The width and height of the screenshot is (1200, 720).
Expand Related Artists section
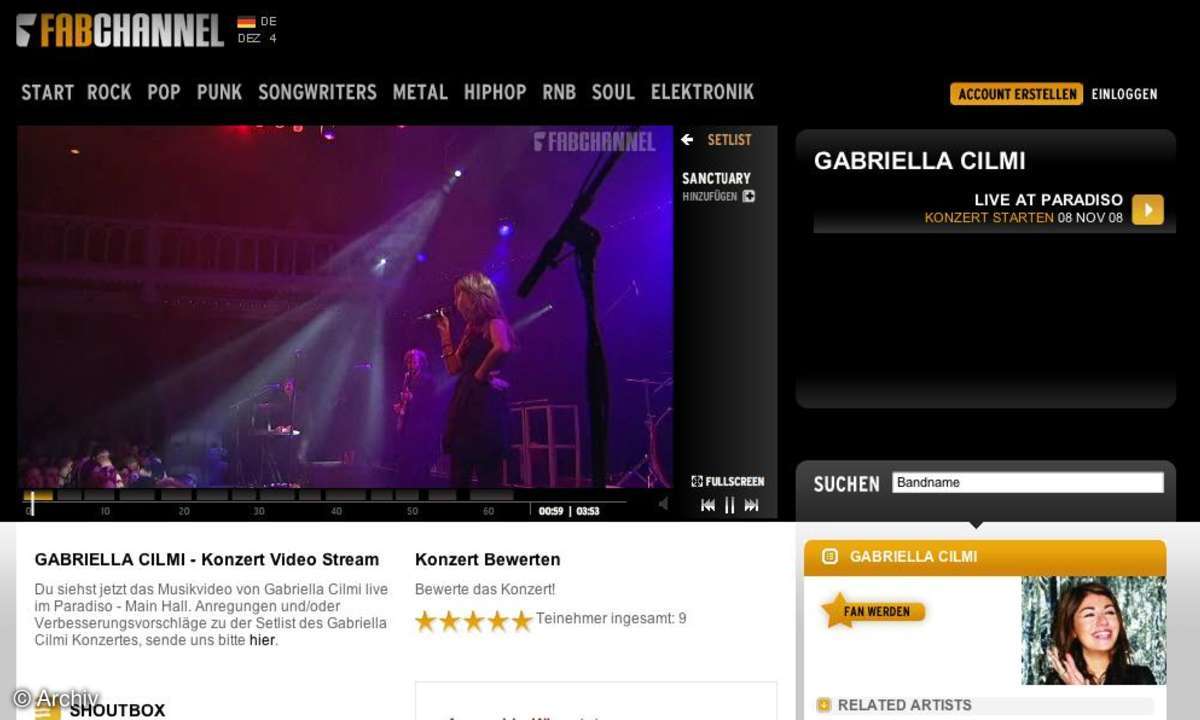pos(824,705)
